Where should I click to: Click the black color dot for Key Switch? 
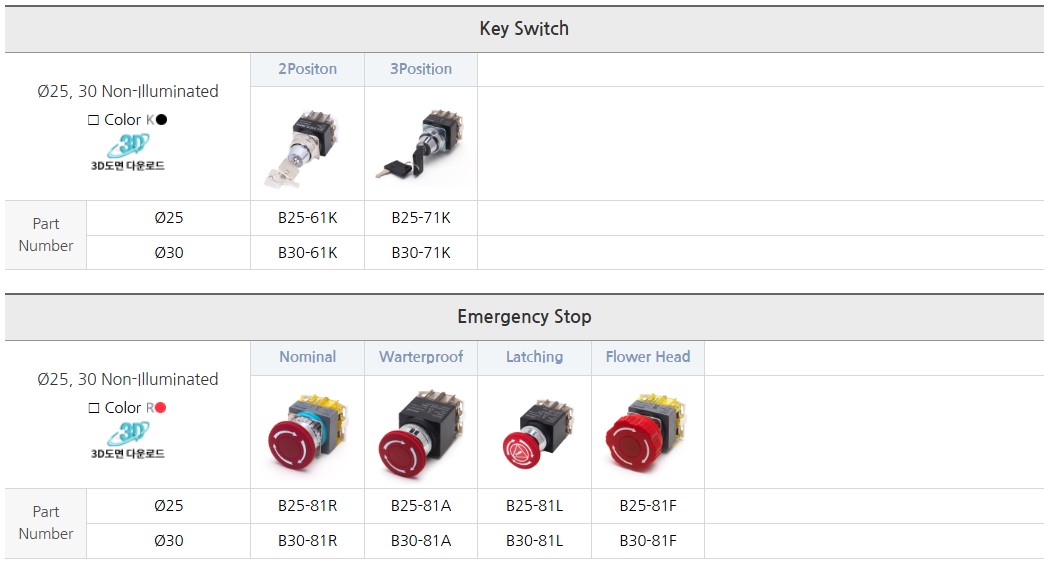(x=162, y=120)
